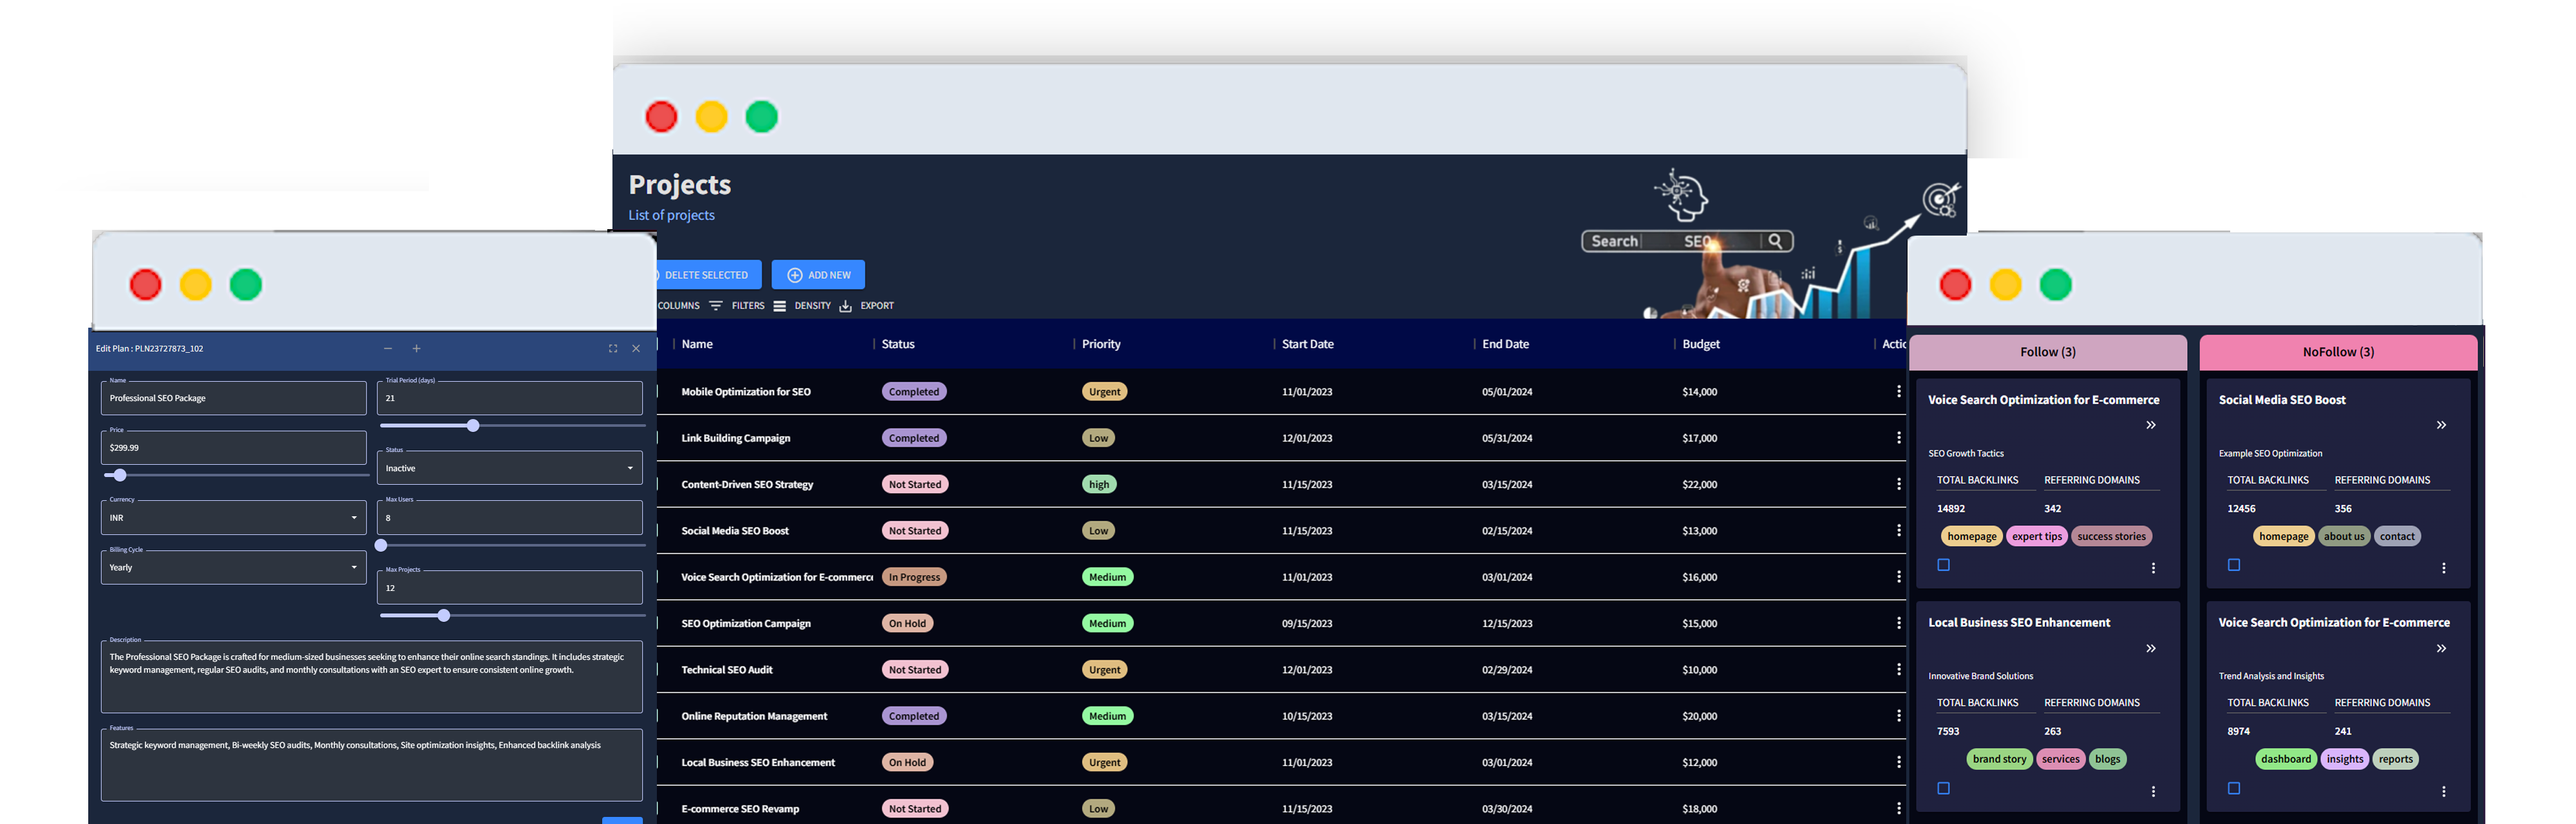Click the Trial Period field showing 21
The image size is (2576, 824).
(x=509, y=398)
